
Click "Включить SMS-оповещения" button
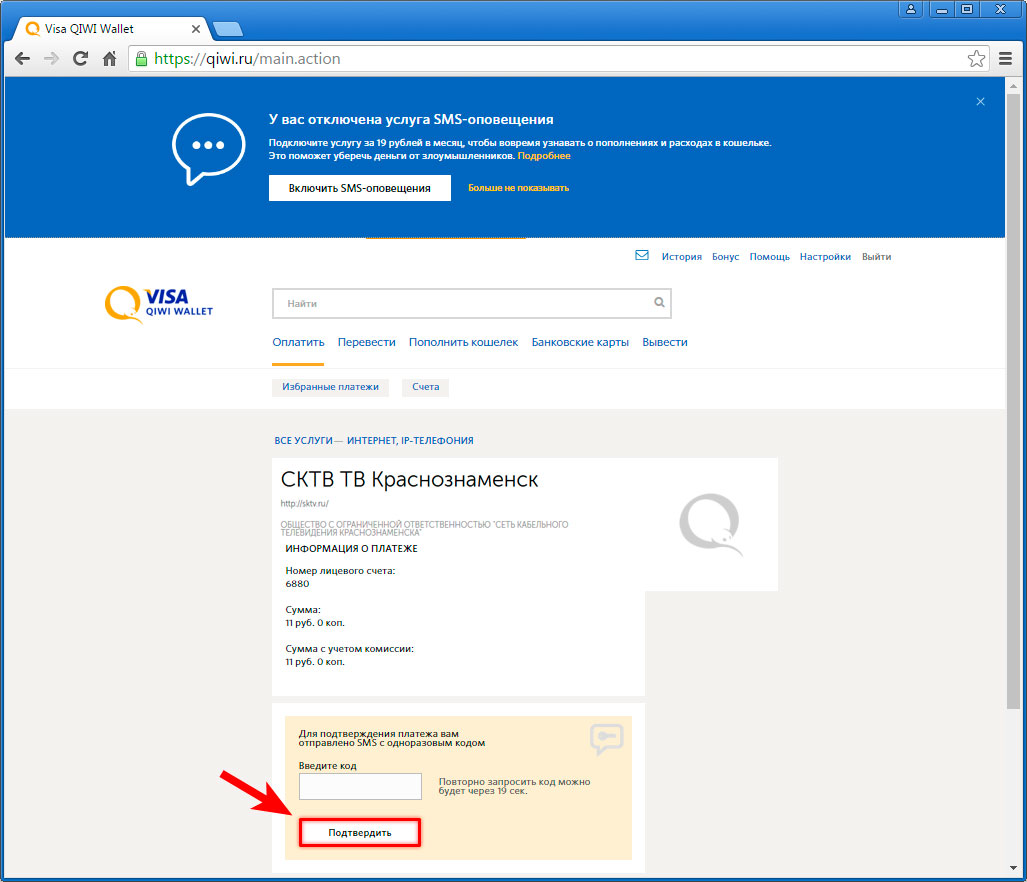[360, 188]
